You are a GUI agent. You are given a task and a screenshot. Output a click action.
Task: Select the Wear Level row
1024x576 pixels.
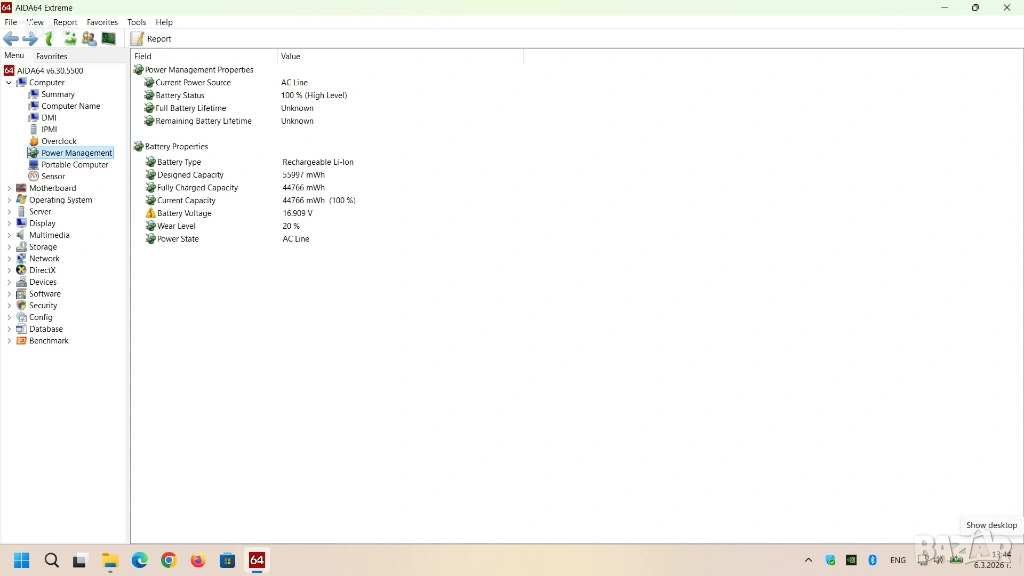coord(176,226)
